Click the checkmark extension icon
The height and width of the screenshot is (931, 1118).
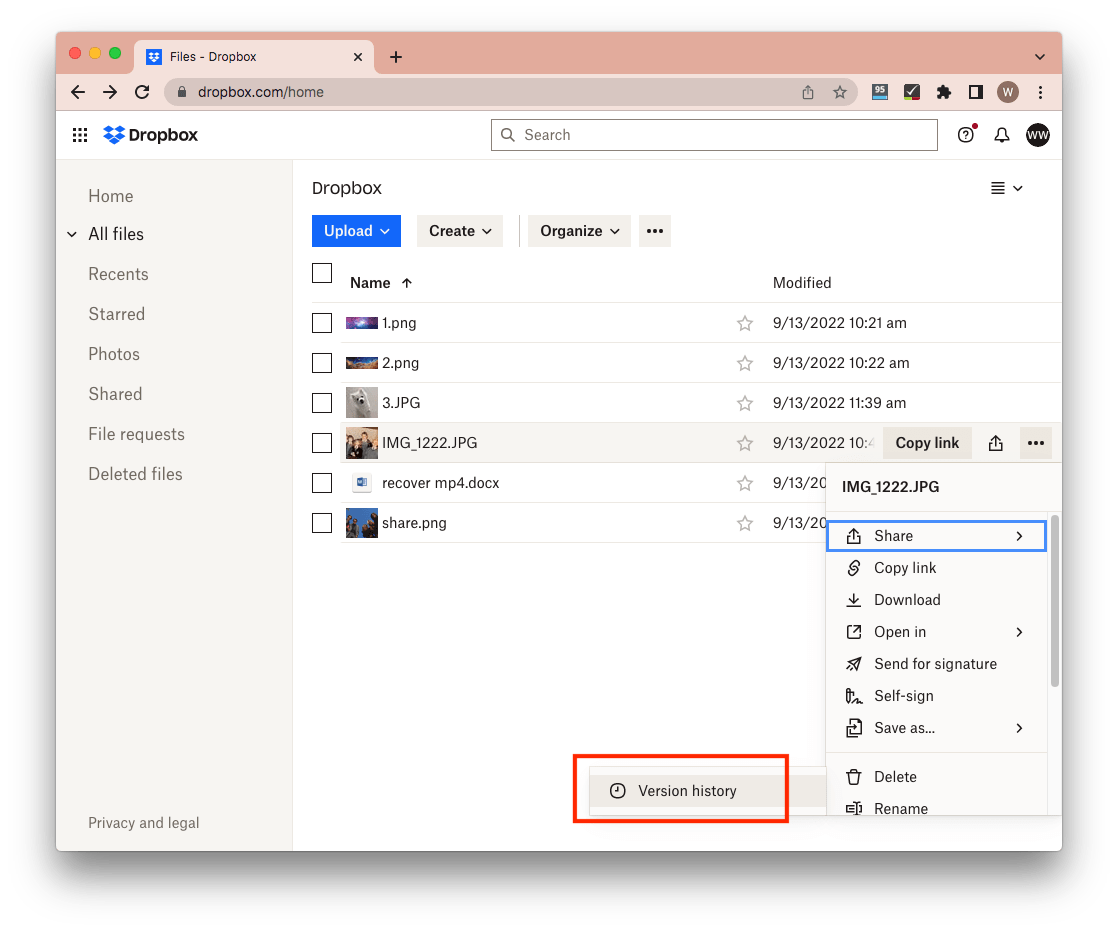[911, 92]
